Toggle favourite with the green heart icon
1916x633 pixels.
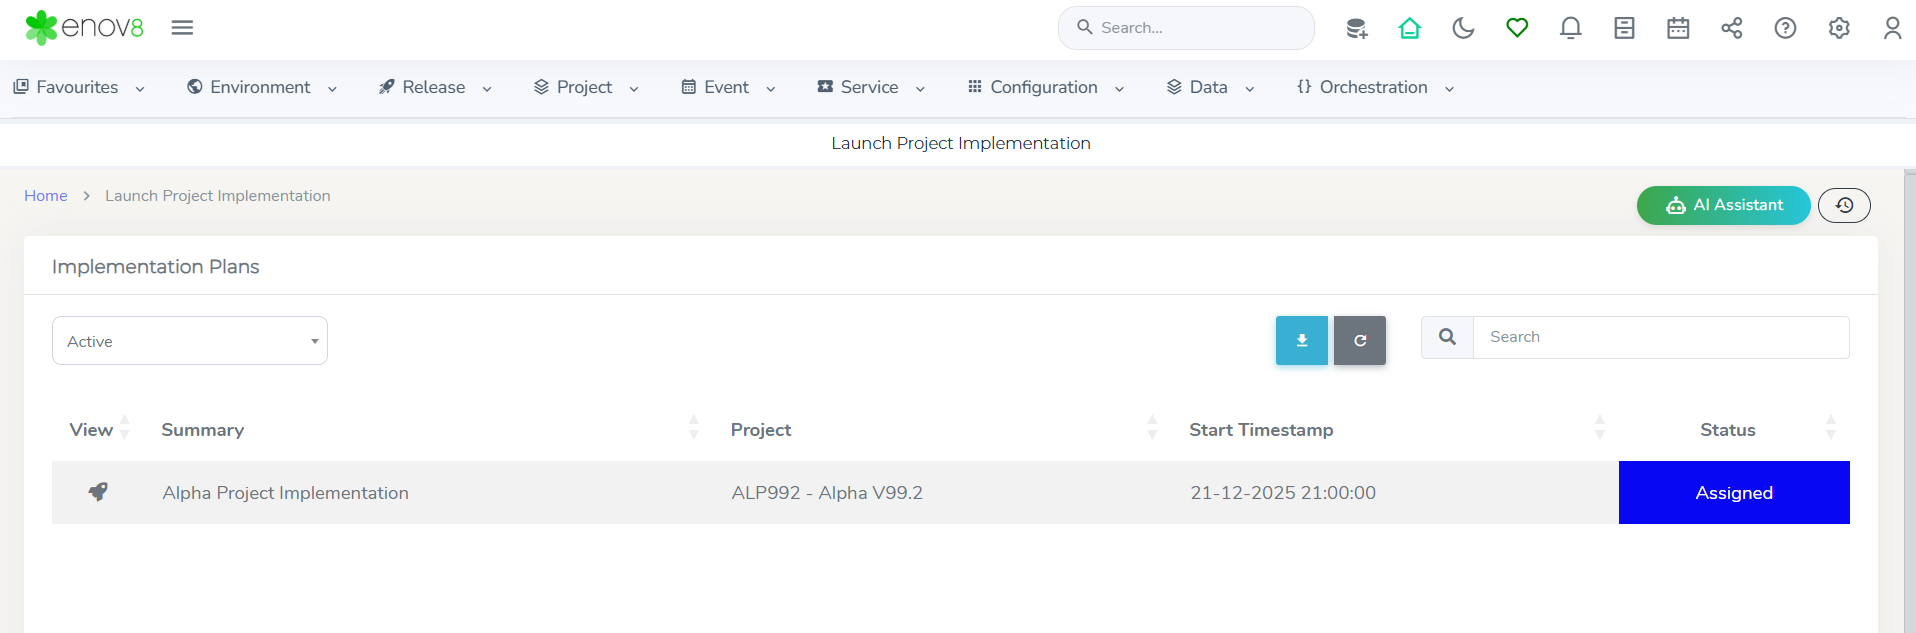pos(1517,28)
